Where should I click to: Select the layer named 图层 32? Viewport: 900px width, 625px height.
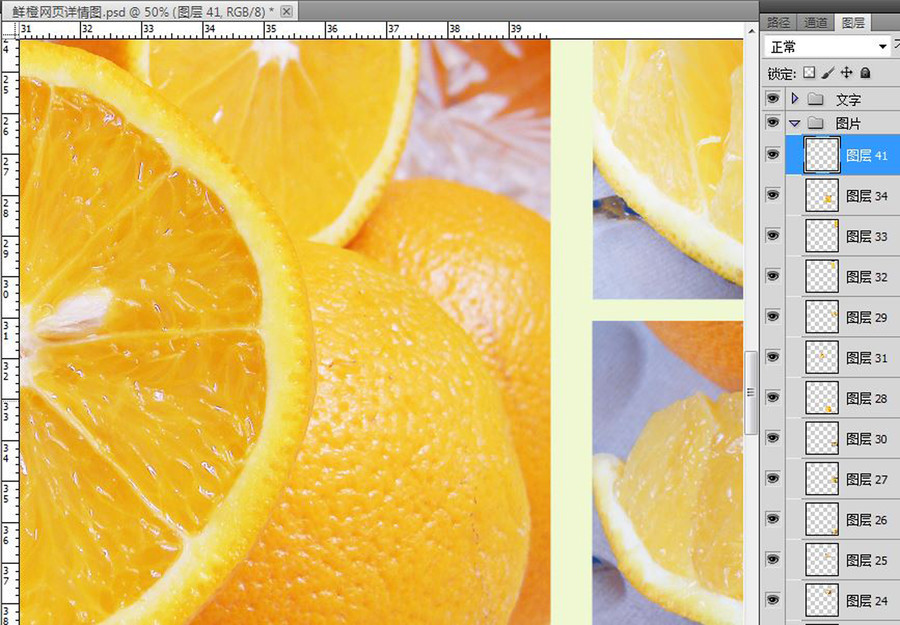pyautogui.click(x=867, y=277)
